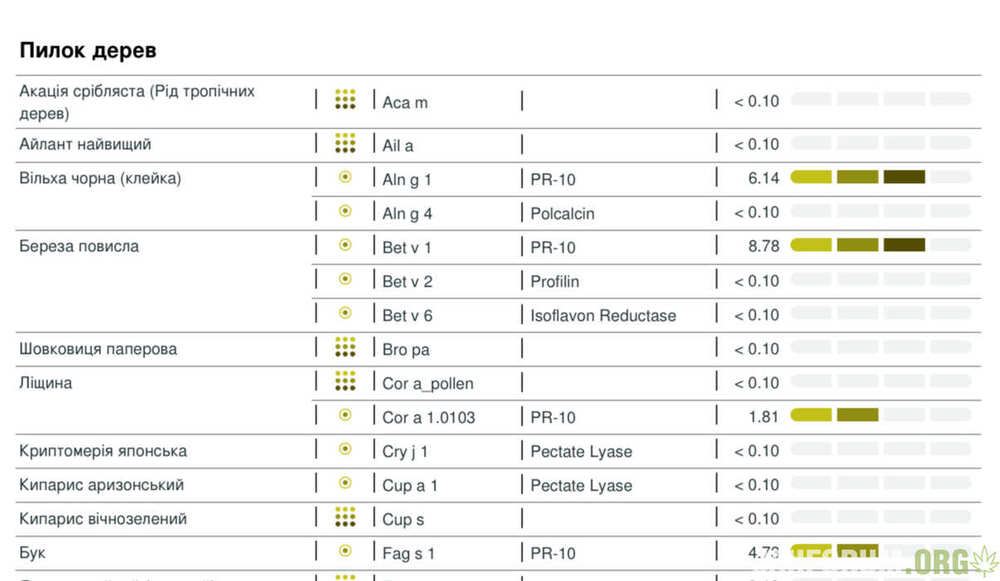Screen dimensions: 1000x581
Task: Click the Polcalcin protein family text
Action: click(x=562, y=213)
